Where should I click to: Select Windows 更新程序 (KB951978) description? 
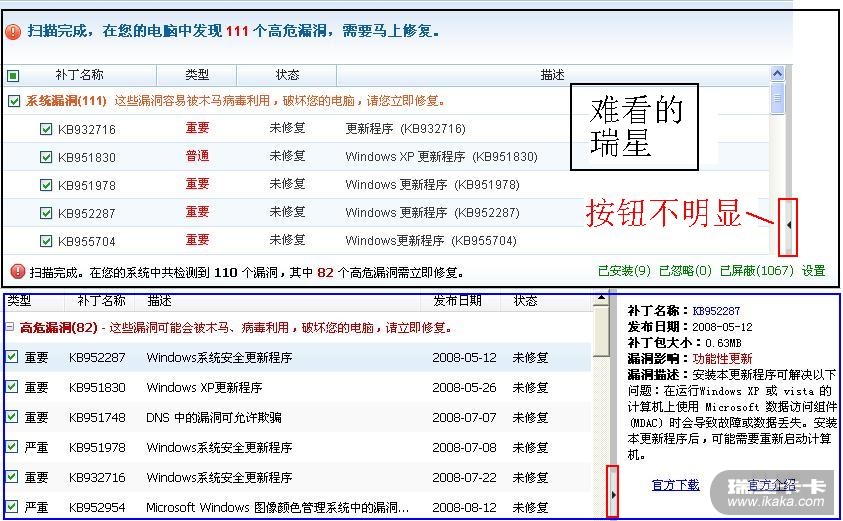(x=432, y=184)
